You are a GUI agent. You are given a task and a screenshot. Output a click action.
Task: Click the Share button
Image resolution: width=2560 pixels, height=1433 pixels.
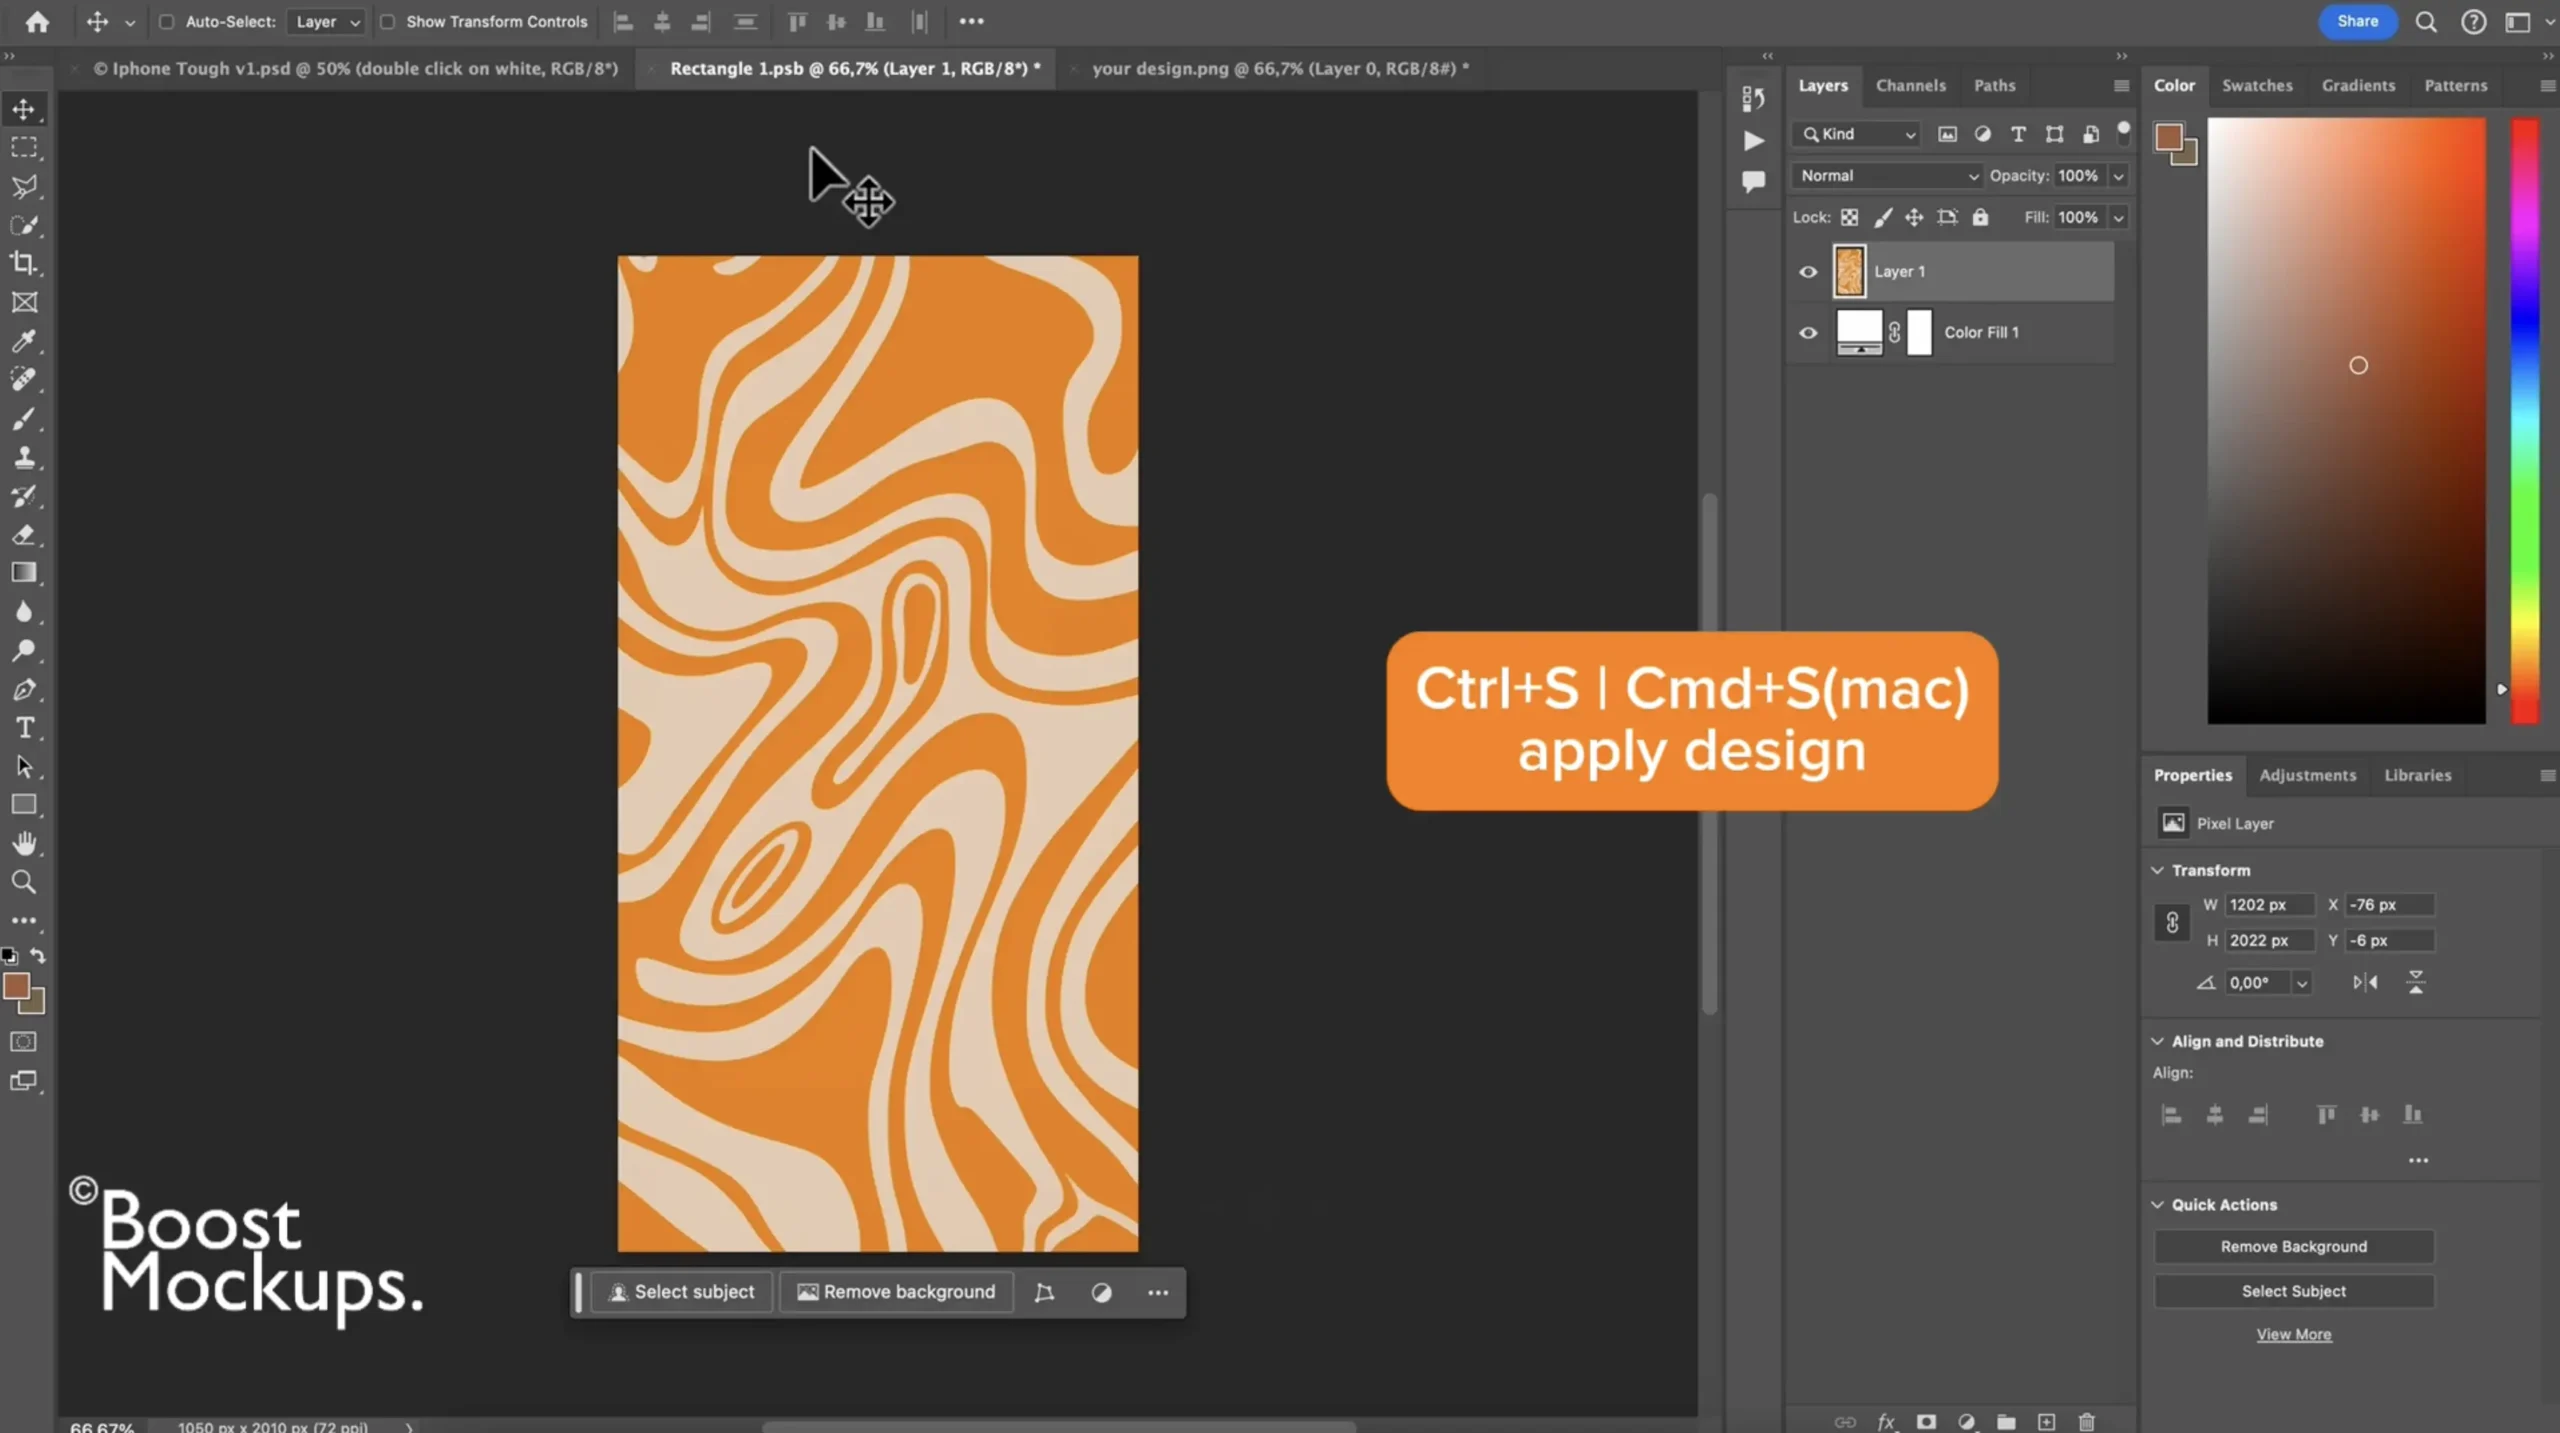(x=2357, y=21)
